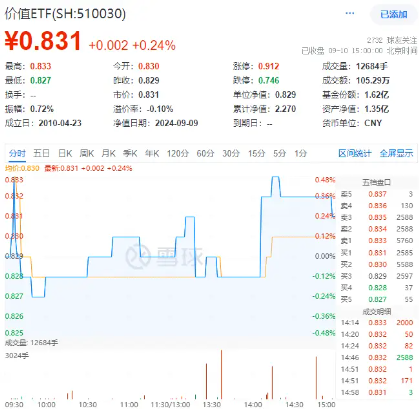Select the 买1 order row at 0.831
This screenshot has height=410, width=419.
click(377, 253)
